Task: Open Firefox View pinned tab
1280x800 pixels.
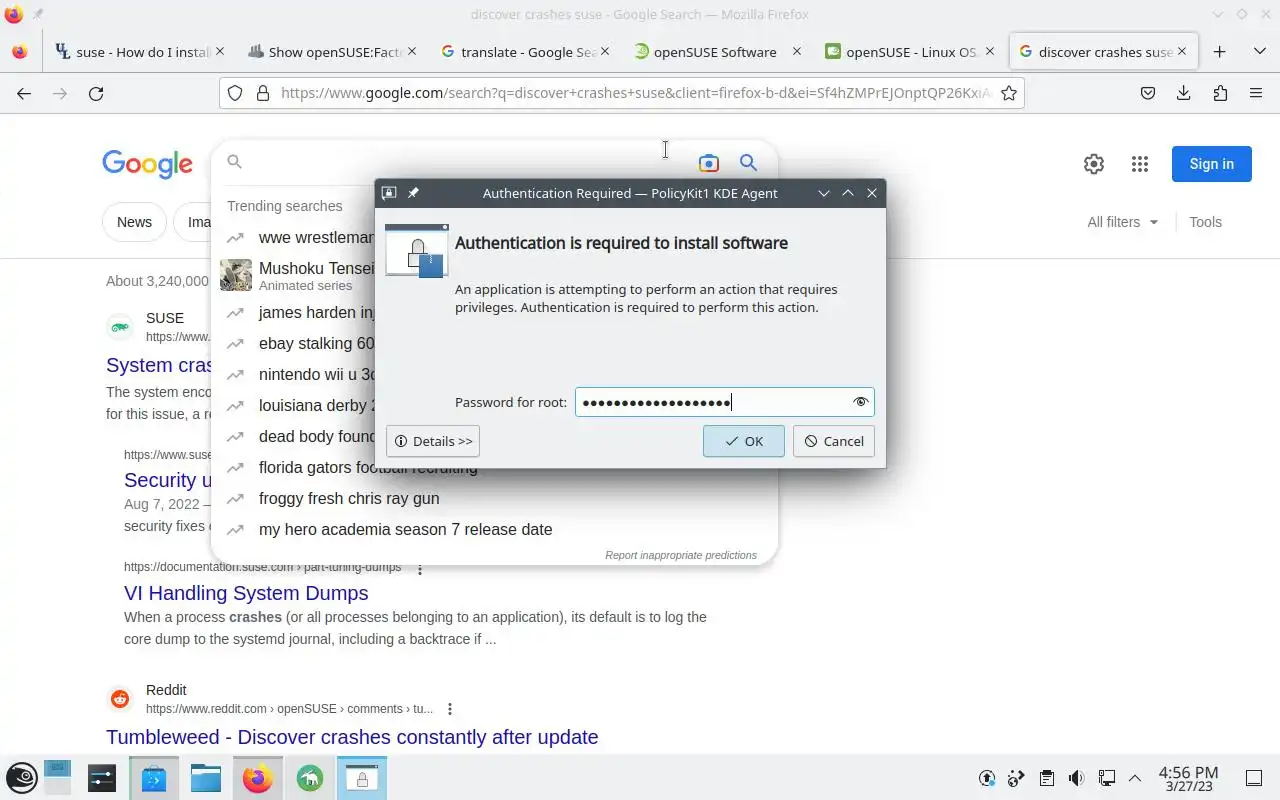Action: pyautogui.click(x=20, y=52)
